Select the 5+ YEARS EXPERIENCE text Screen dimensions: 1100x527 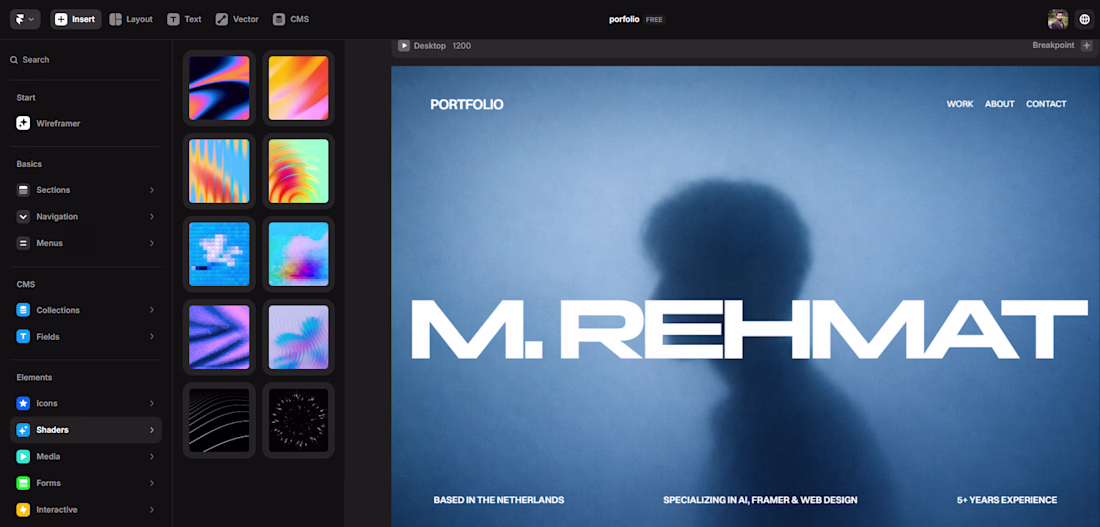pyautogui.click(x=1007, y=500)
